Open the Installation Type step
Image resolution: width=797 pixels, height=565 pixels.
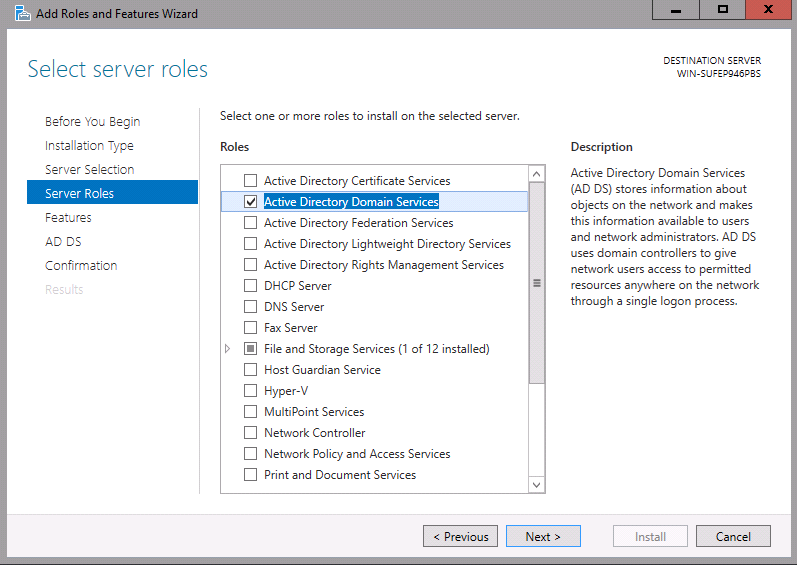click(89, 145)
